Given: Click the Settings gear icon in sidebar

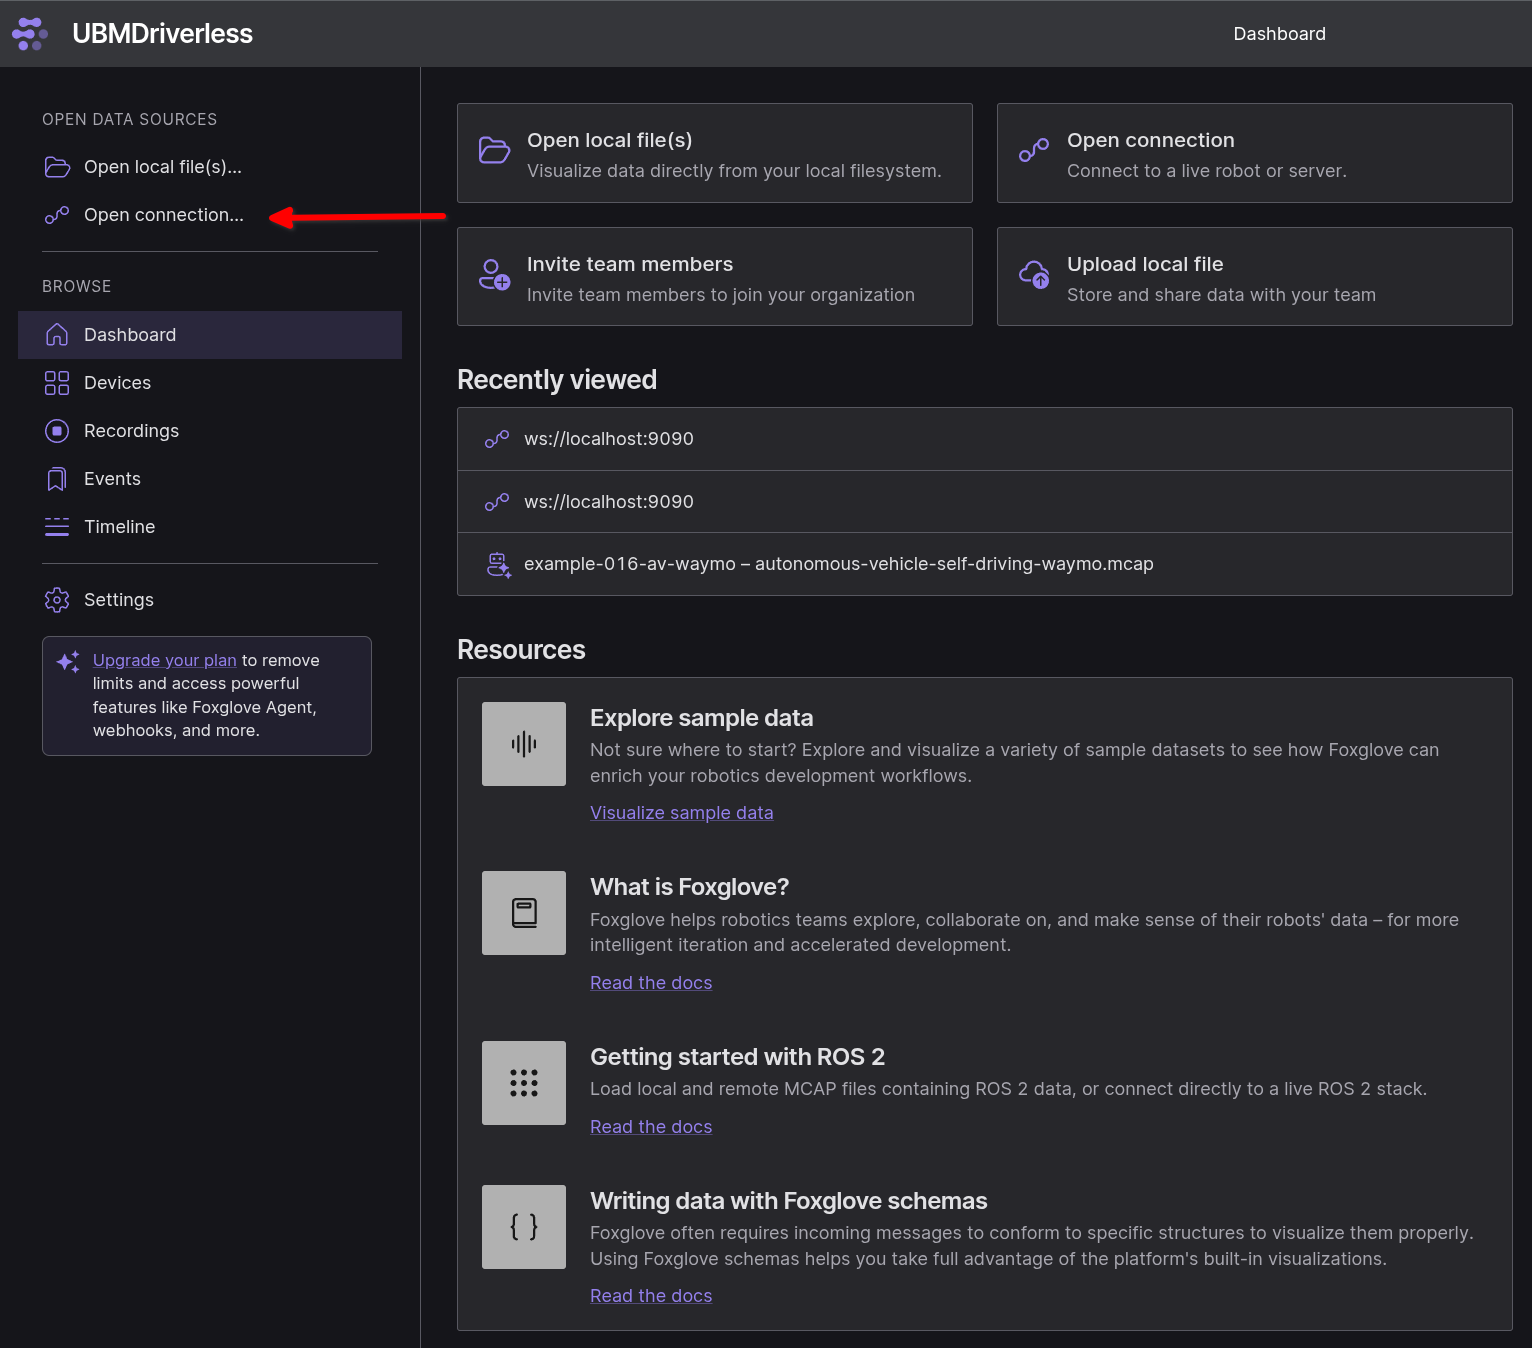Looking at the screenshot, I should click(57, 600).
